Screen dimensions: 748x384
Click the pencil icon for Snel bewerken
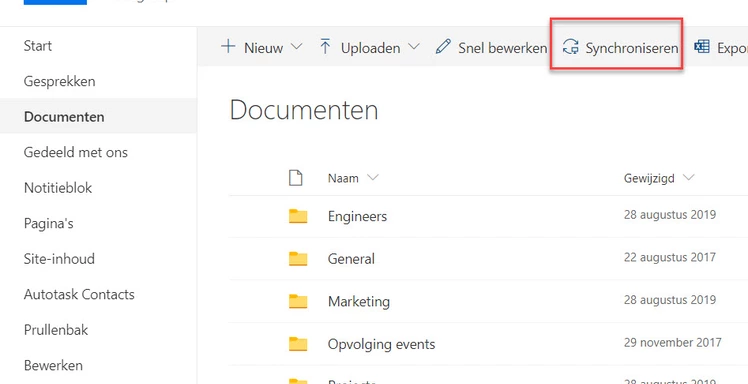tap(443, 47)
